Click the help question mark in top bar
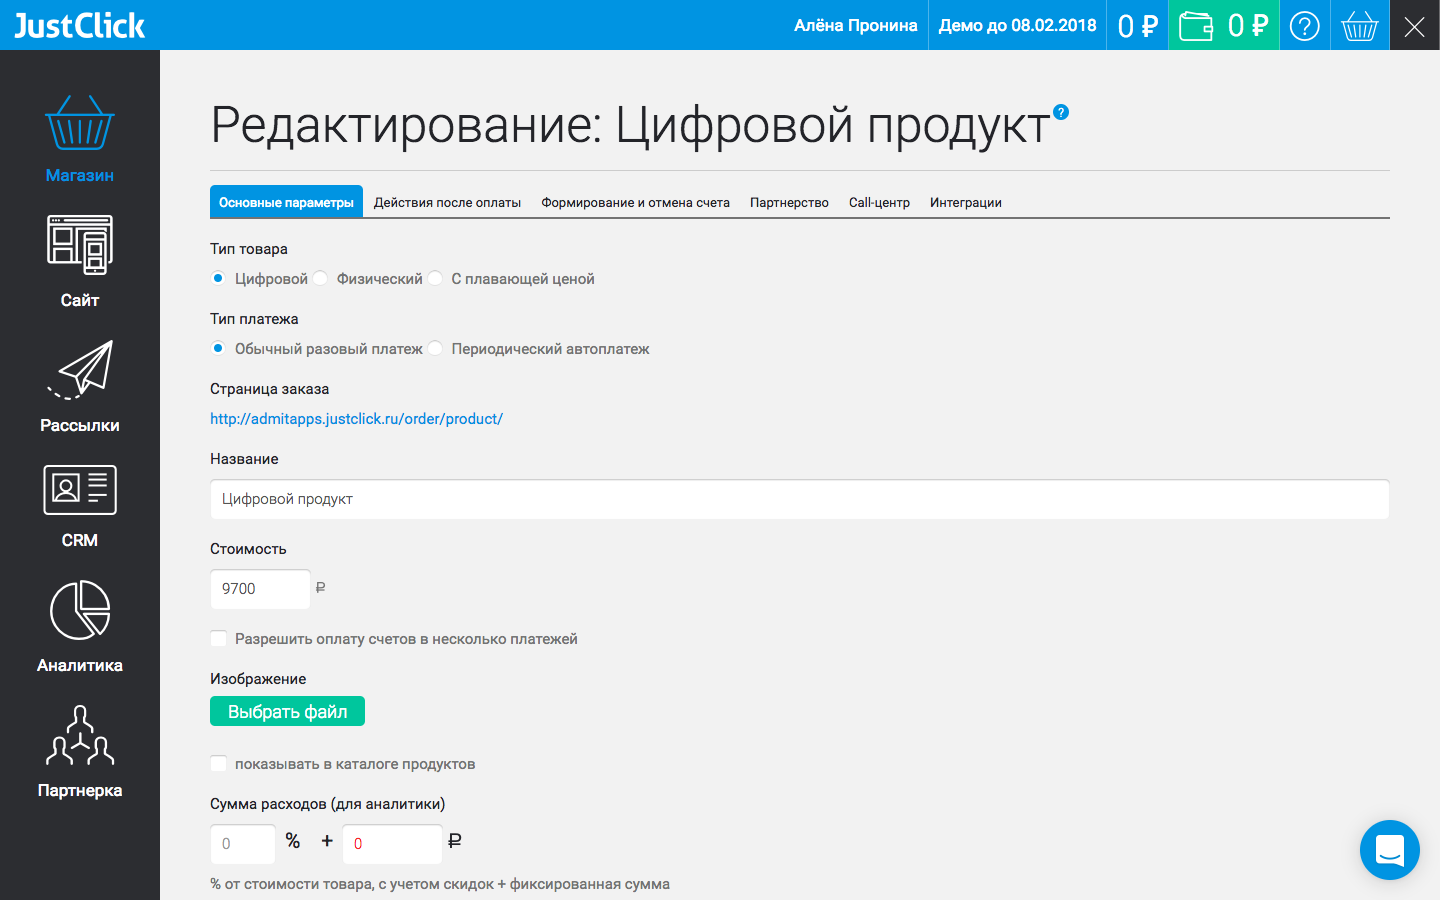The image size is (1440, 900). (x=1304, y=25)
